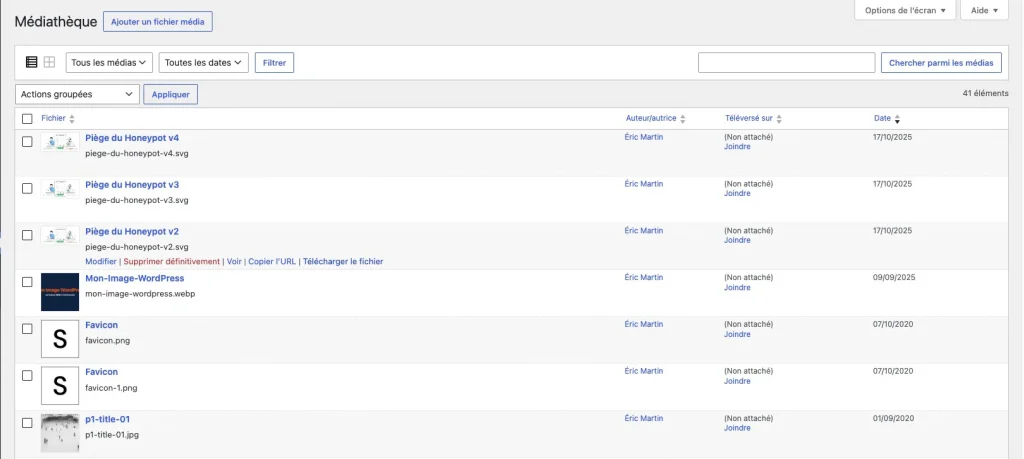Open Piège du Honeypot v3 title link
1024x459 pixels.
tap(132, 185)
